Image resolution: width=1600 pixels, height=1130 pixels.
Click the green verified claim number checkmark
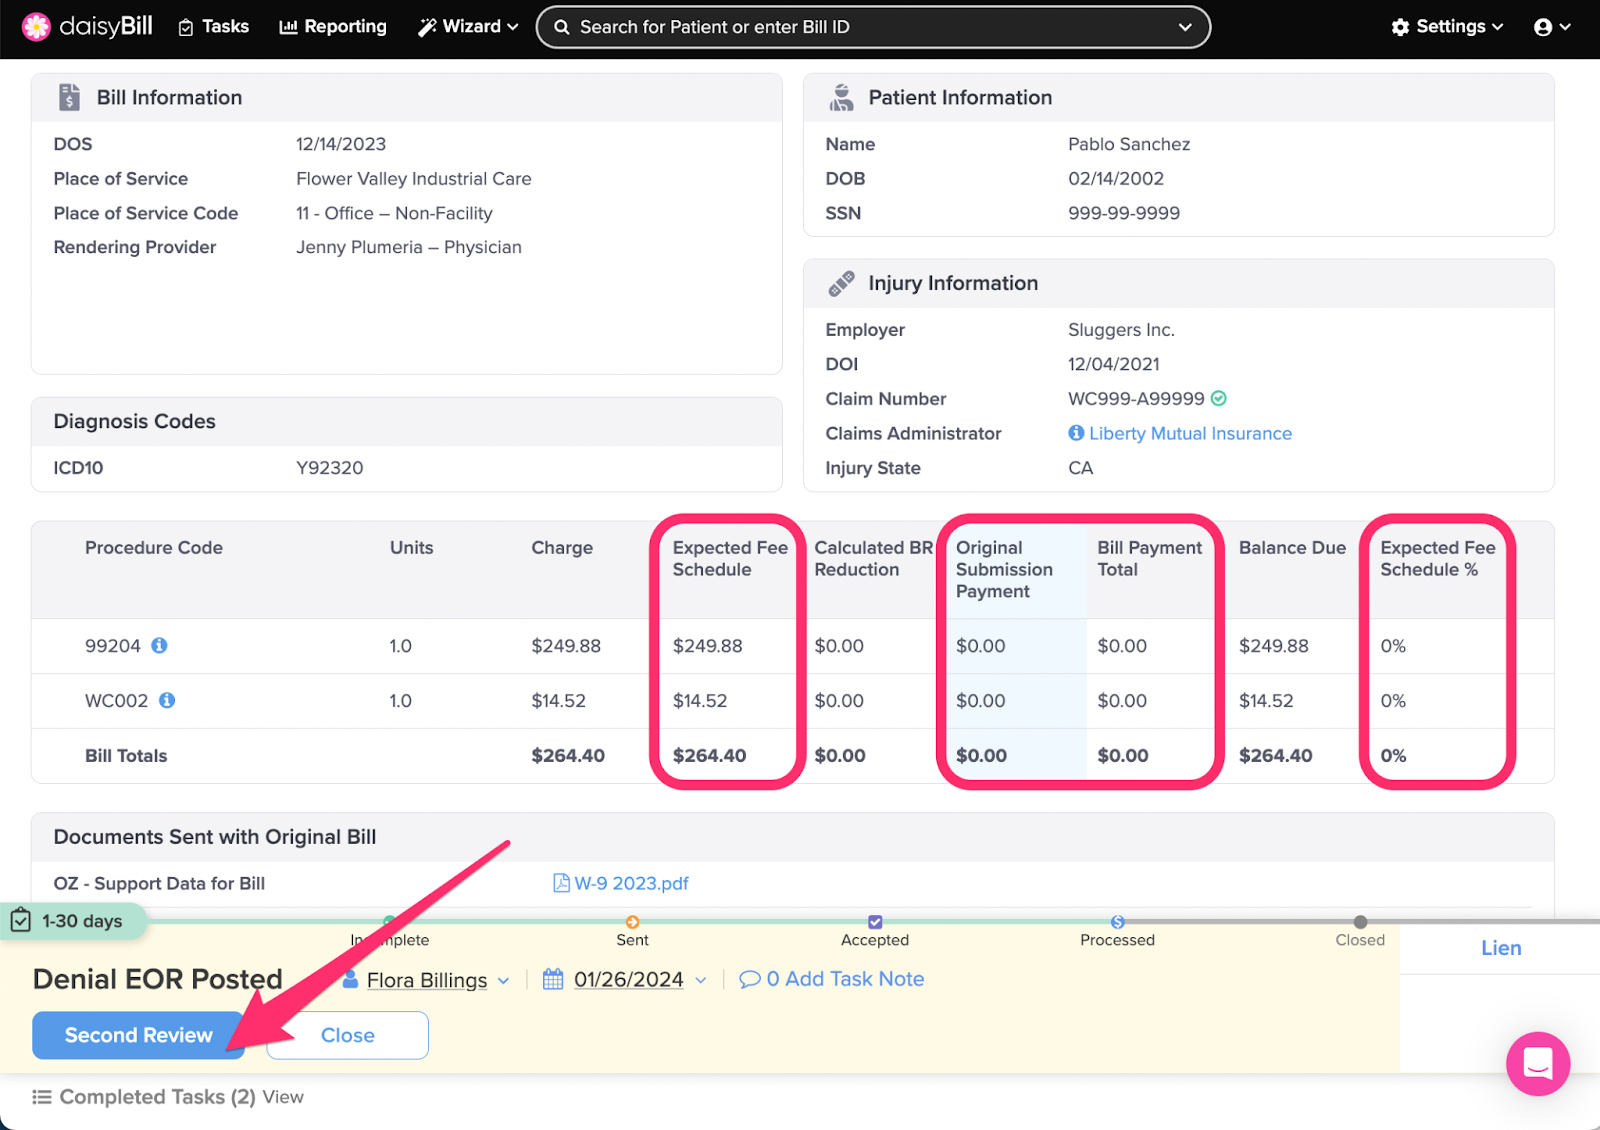tap(1219, 399)
